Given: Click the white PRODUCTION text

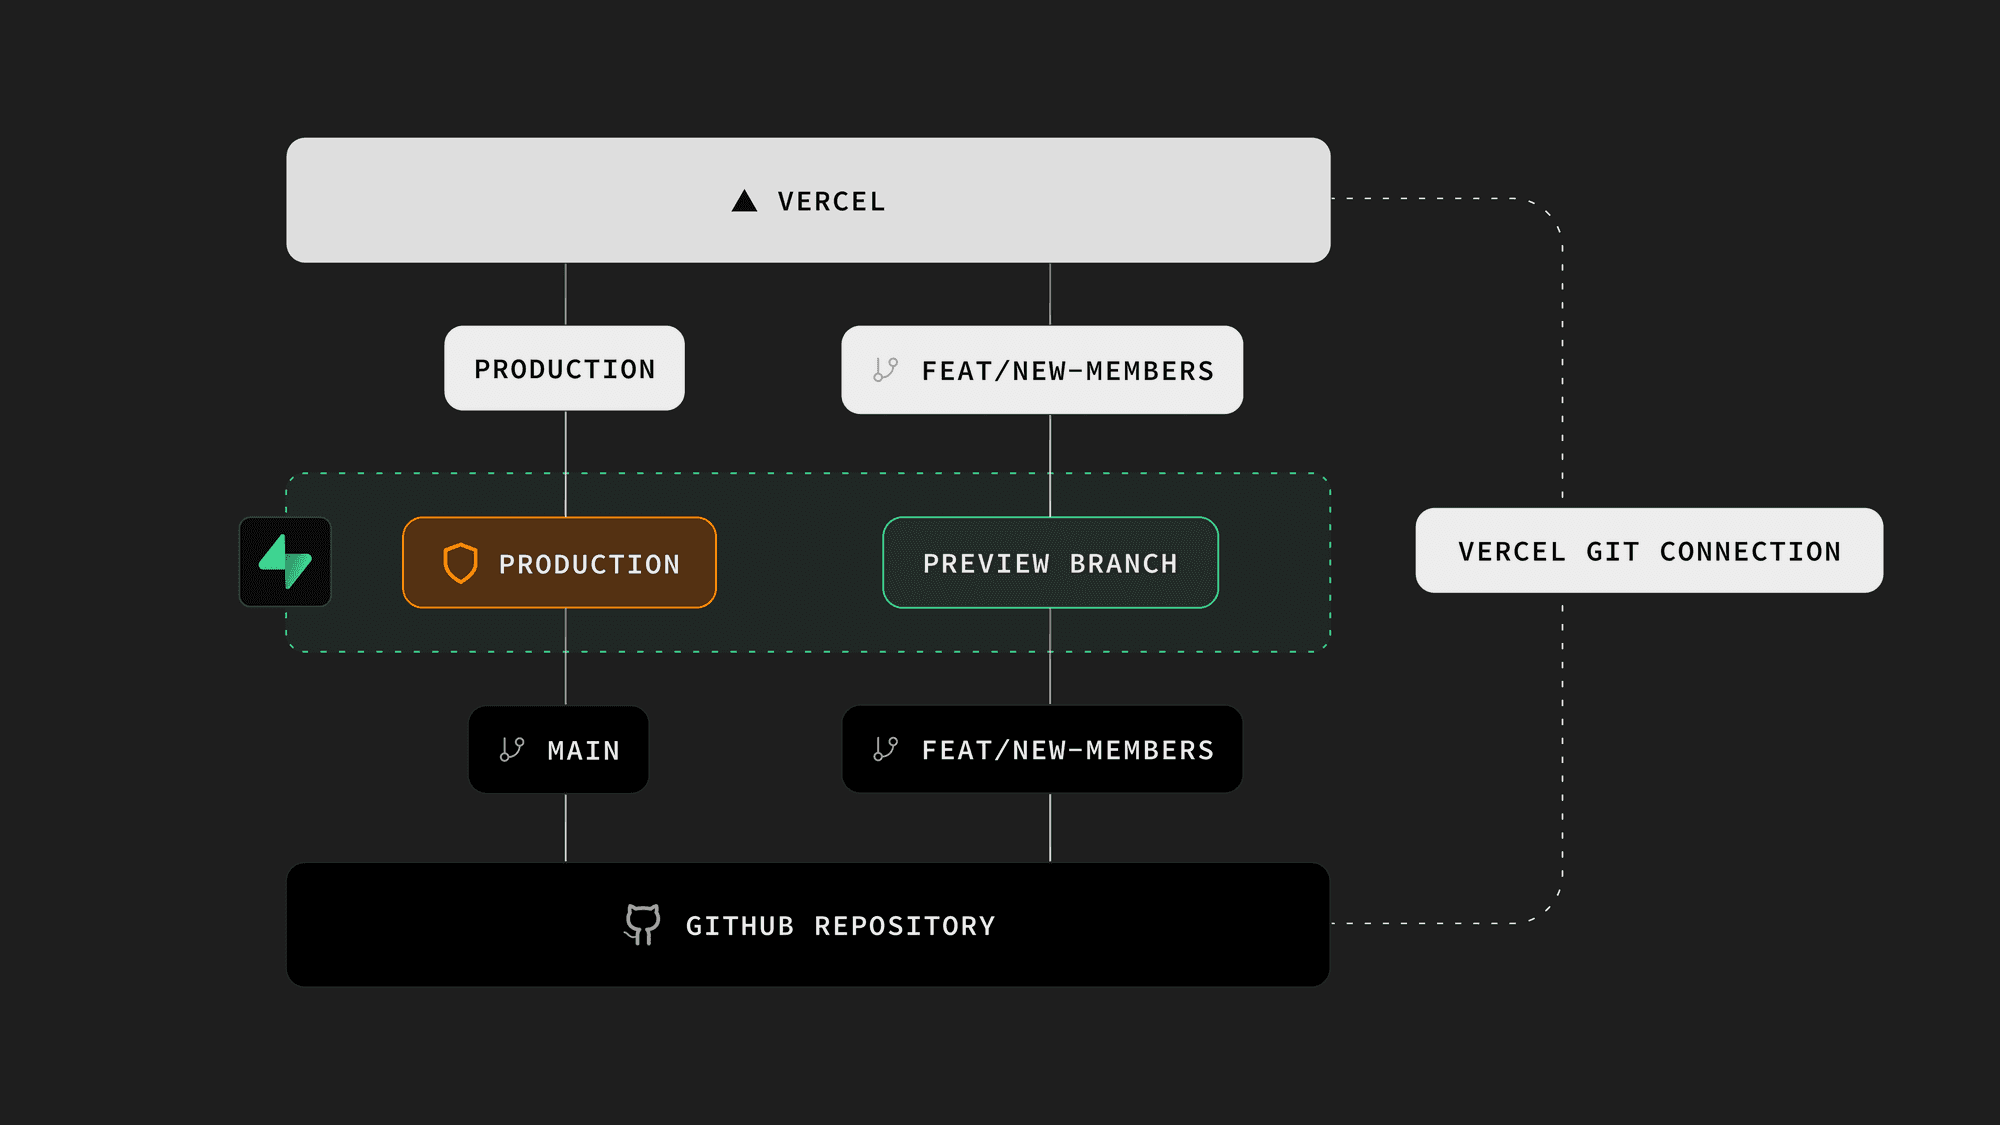Looking at the screenshot, I should coord(564,370).
